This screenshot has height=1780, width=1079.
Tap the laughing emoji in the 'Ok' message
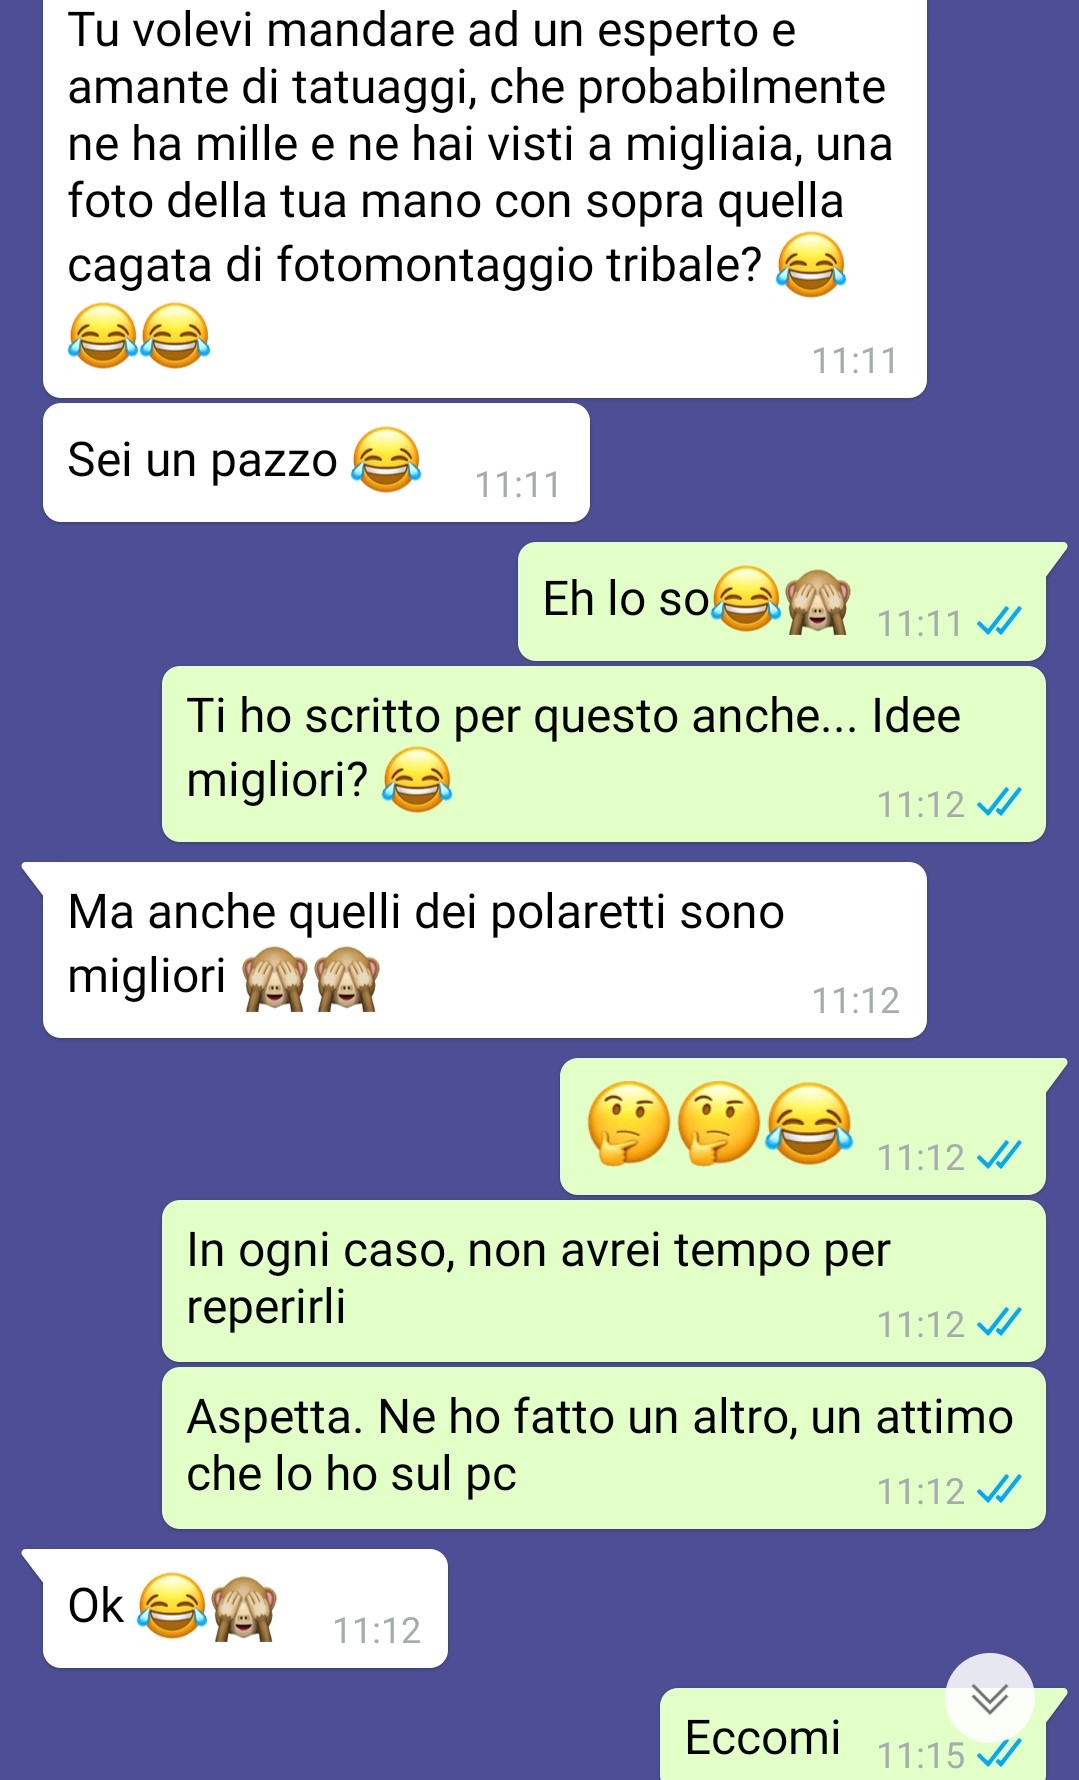coord(172,1606)
